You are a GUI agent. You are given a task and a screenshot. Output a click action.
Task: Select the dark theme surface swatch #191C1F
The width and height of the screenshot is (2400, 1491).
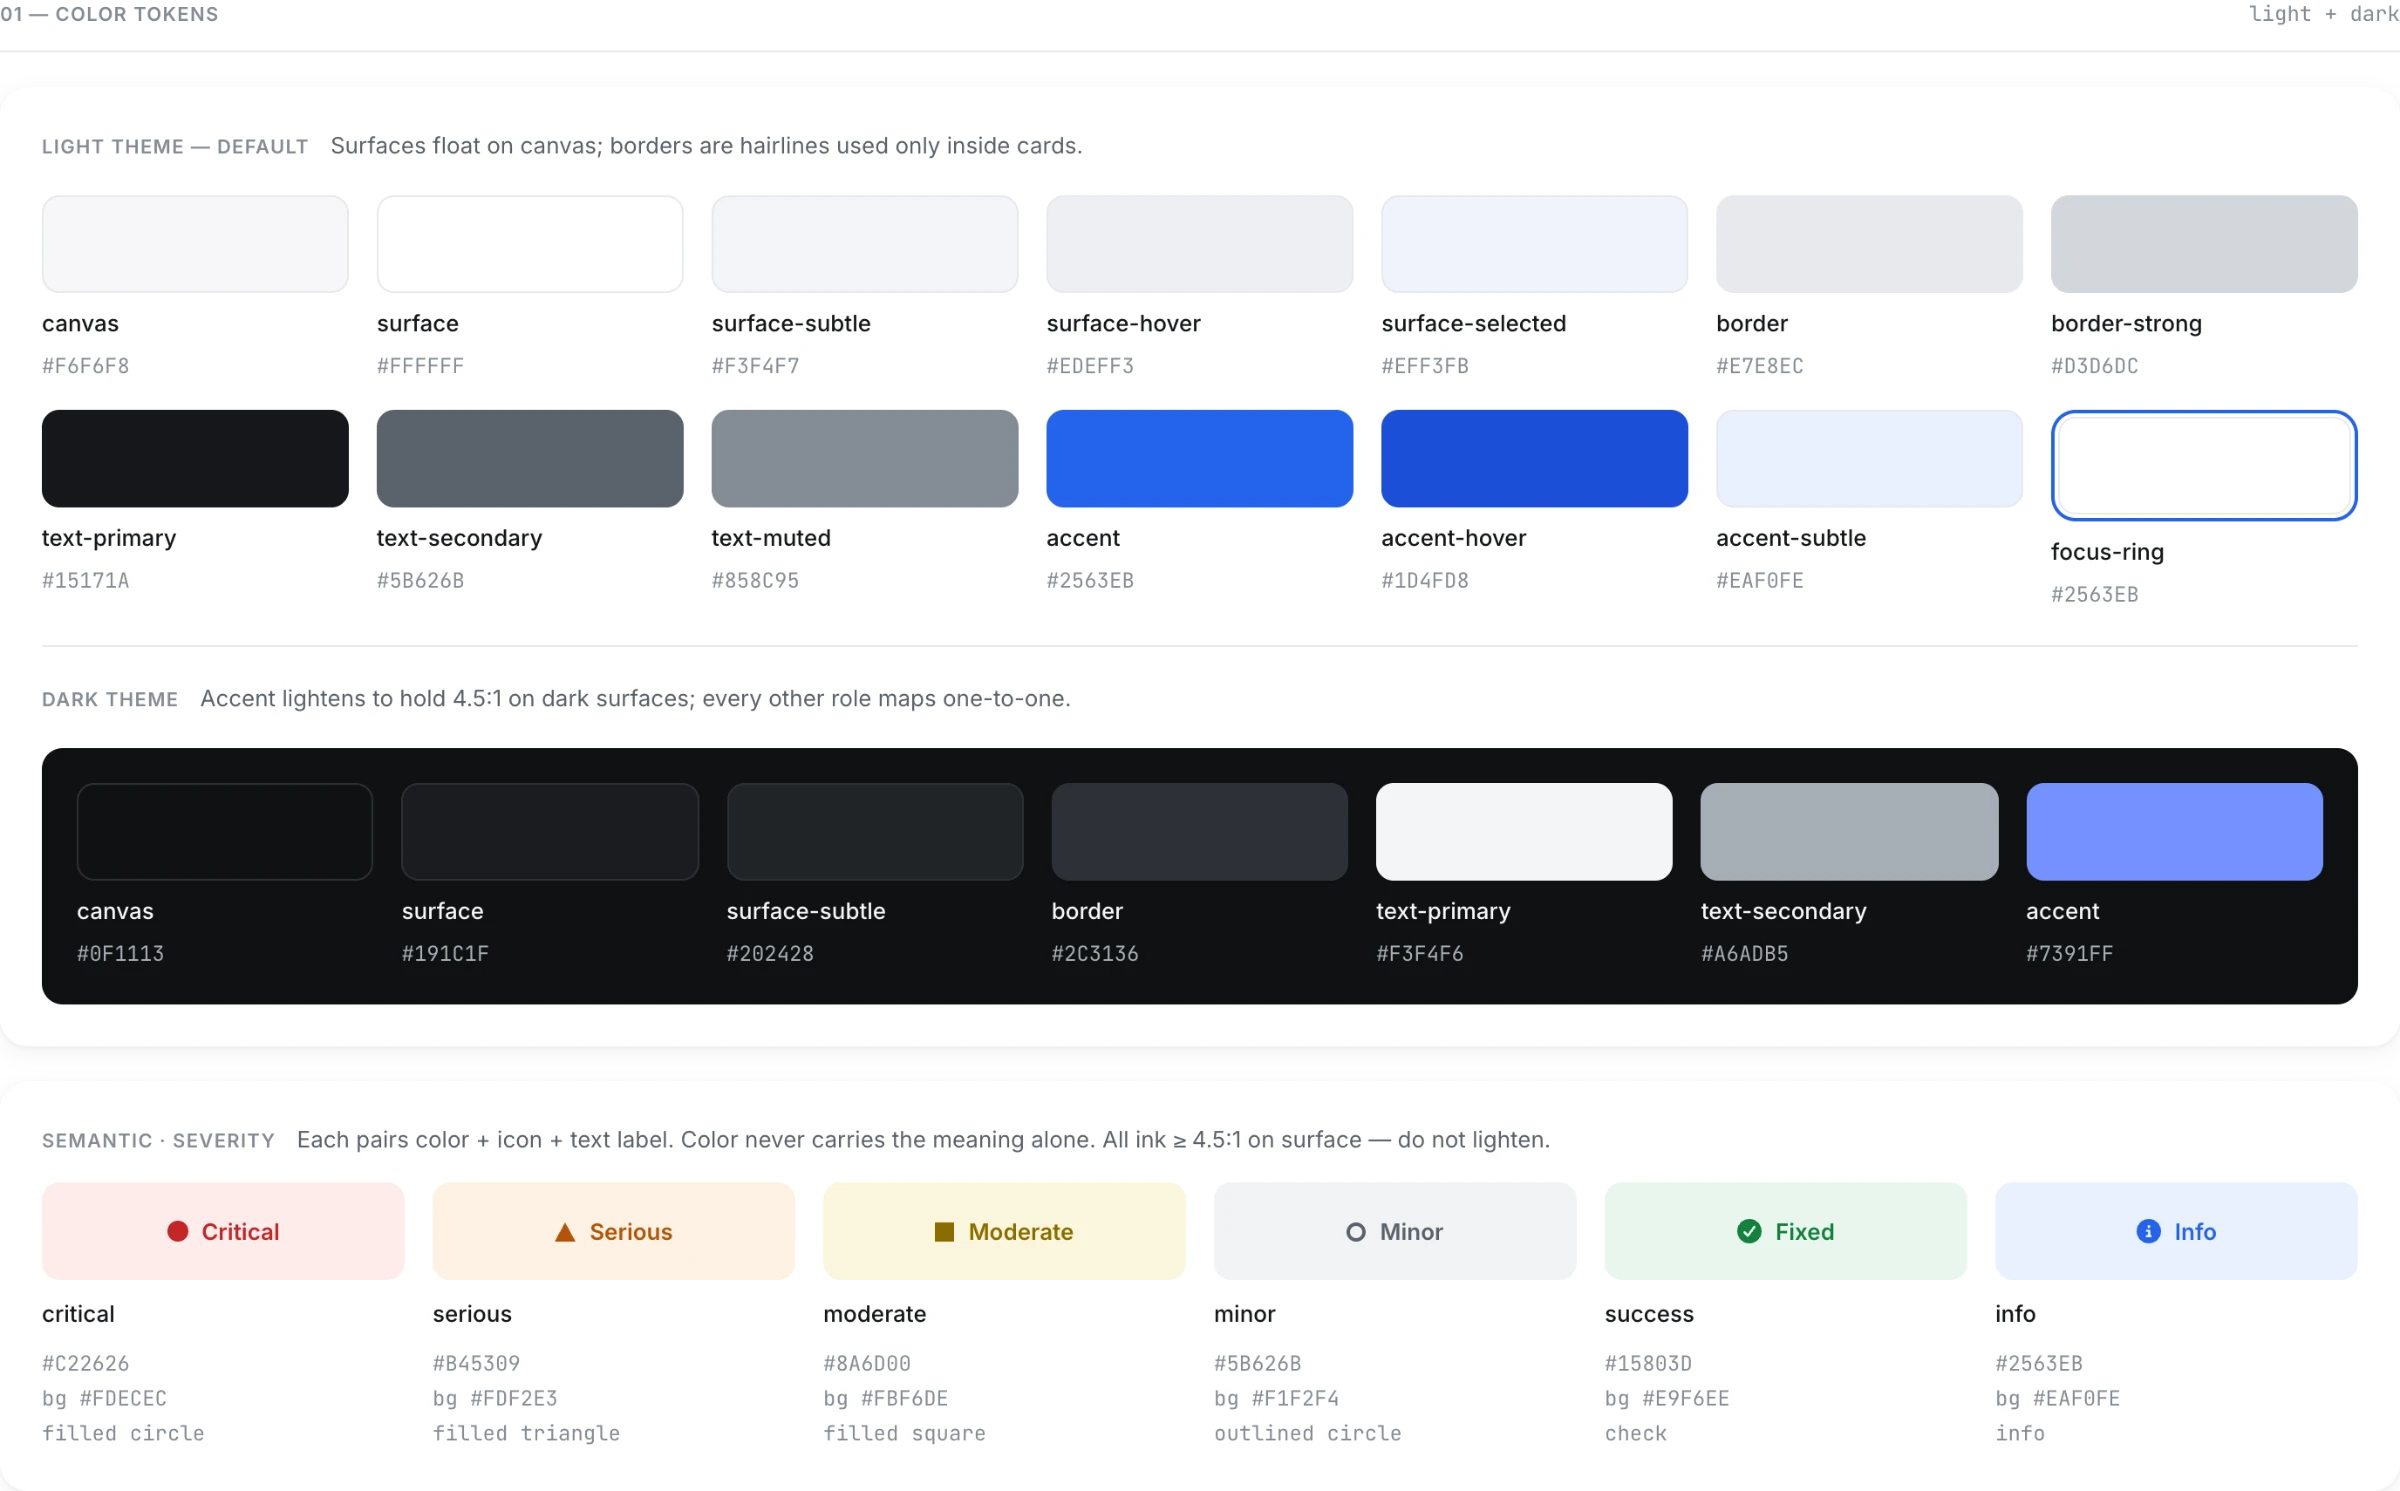pos(550,831)
